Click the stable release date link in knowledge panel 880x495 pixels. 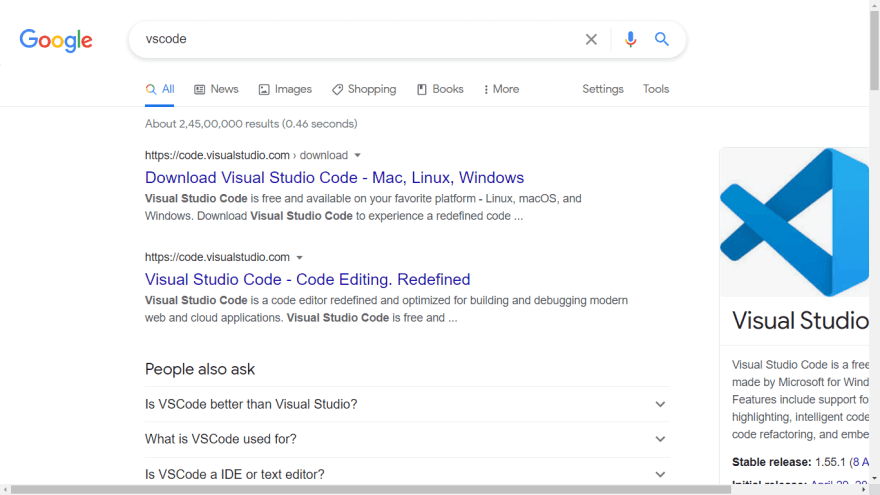[861, 462]
